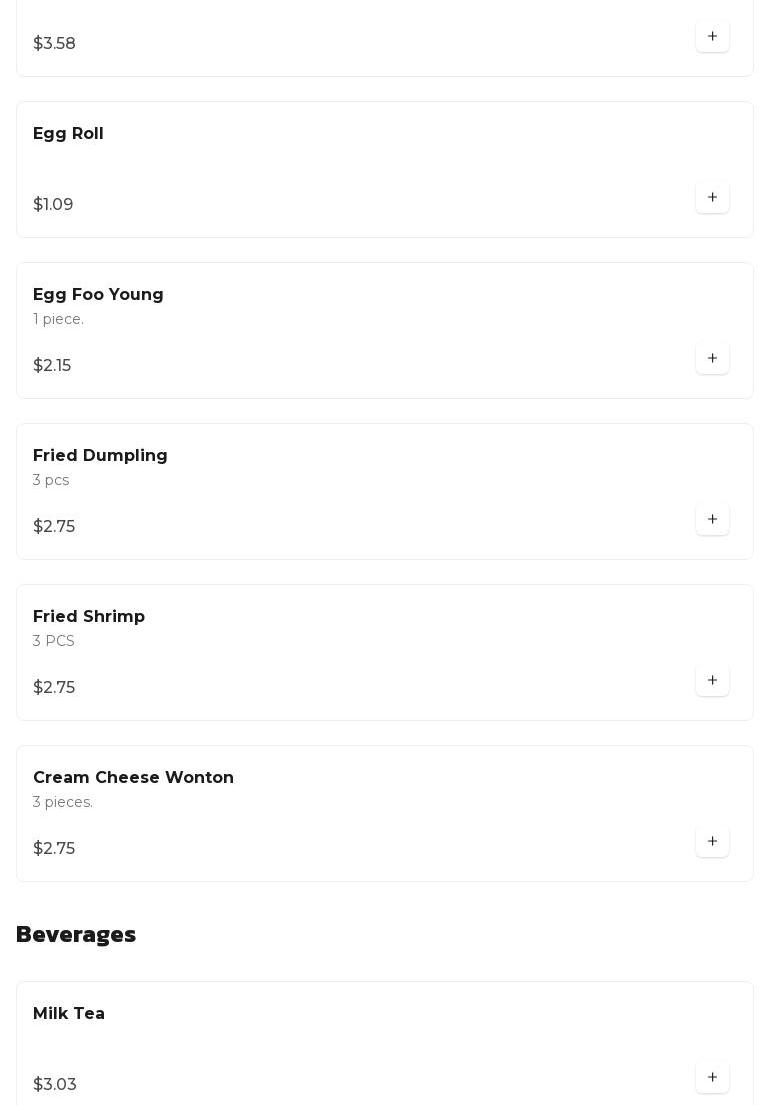Screen dimensions: 770x1105
Task: Select the Beverages section heading
Action: [x=76, y=934]
